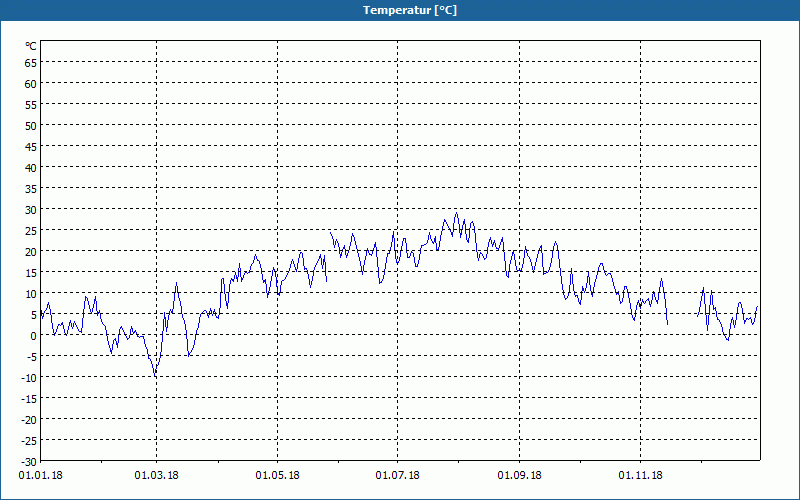Viewport: 800px width, 500px height.
Task: Select the 01.05.18 date label
Action: 278,476
